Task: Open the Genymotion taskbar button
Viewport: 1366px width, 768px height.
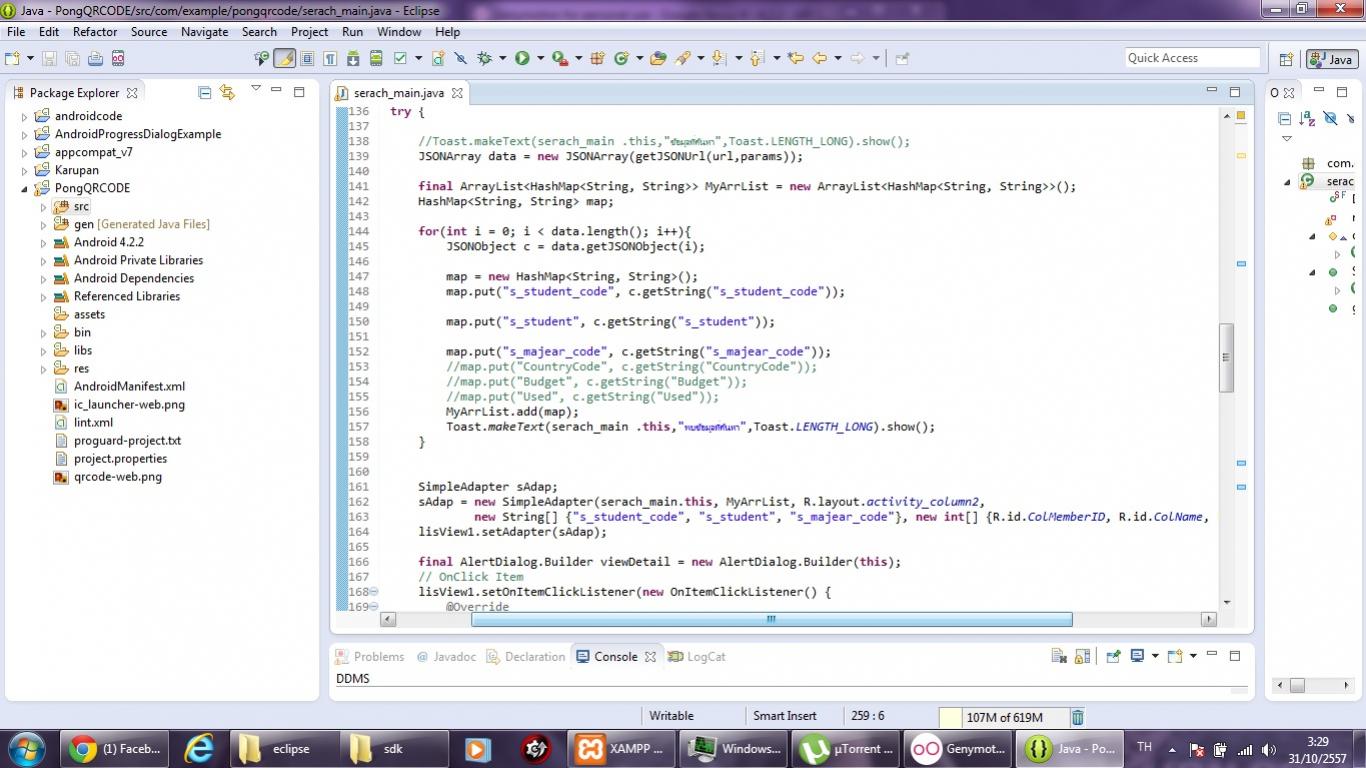Action: pyautogui.click(x=957, y=748)
